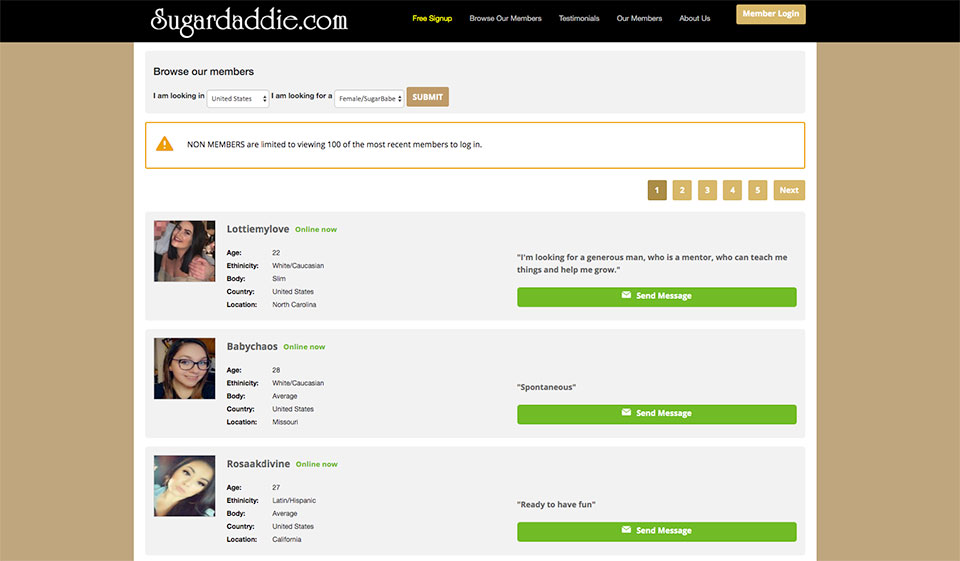Screen dimensions: 960x561
Task: Open the Rosaakdivine username link
Action: [257, 464]
